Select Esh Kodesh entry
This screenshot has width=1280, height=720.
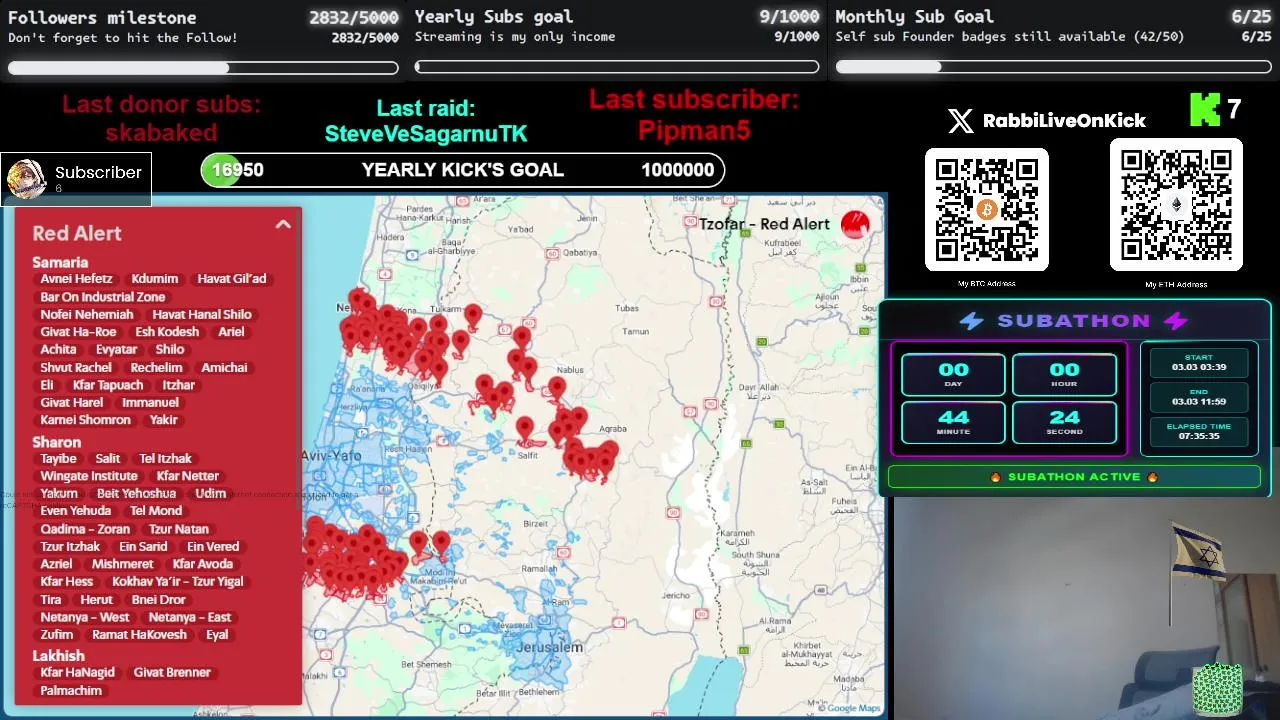point(167,332)
